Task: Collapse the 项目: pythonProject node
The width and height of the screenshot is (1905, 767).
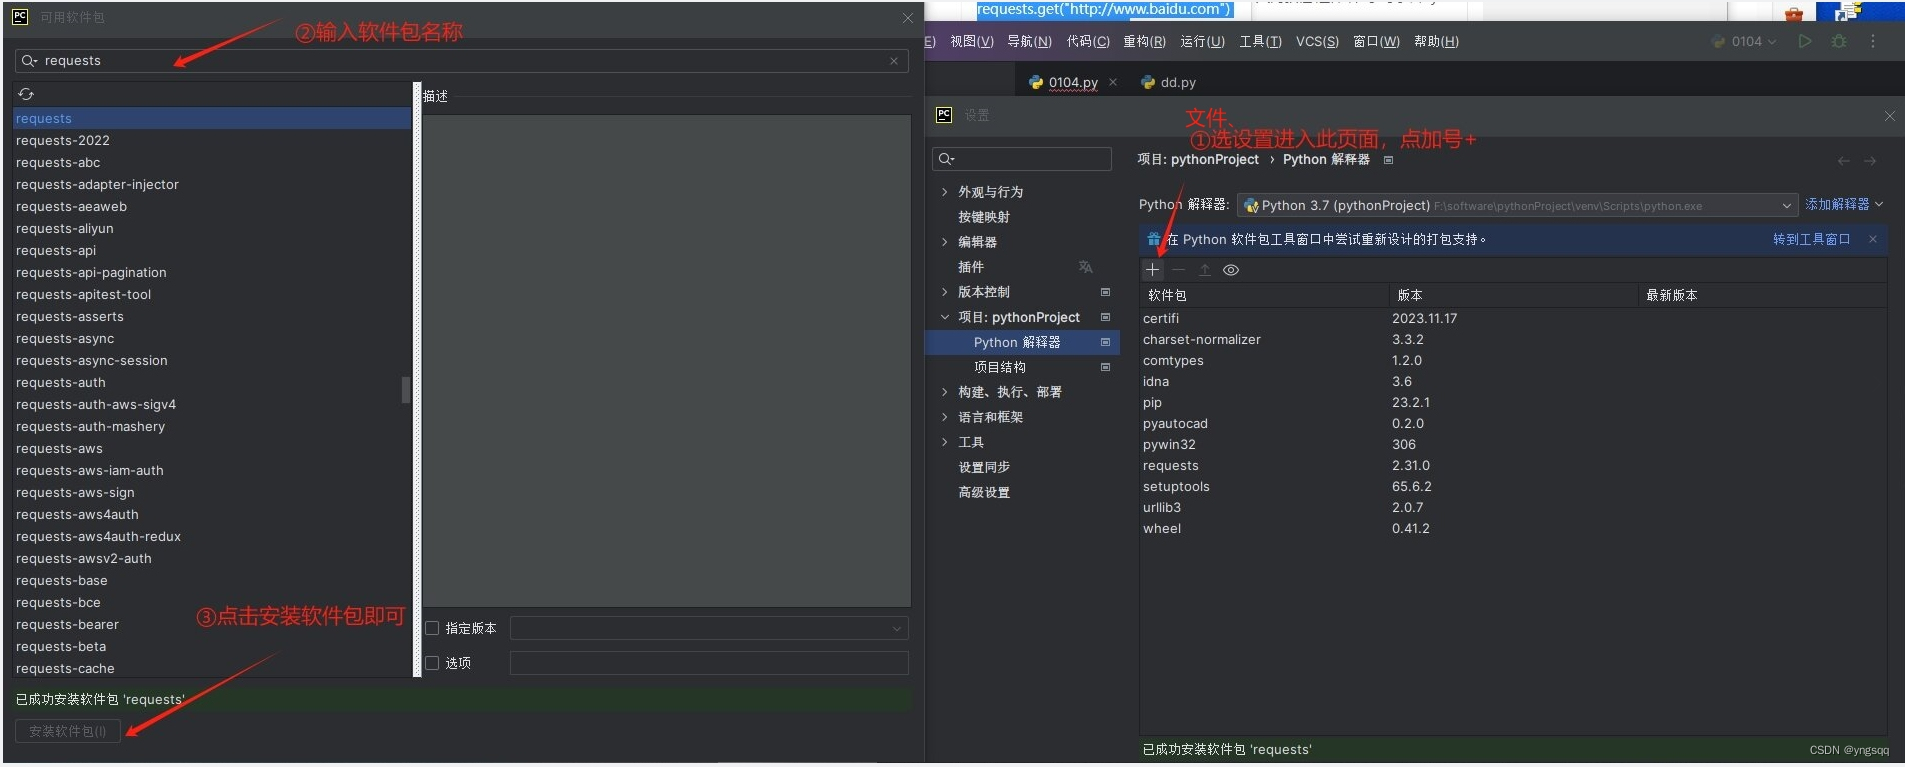Action: (944, 317)
